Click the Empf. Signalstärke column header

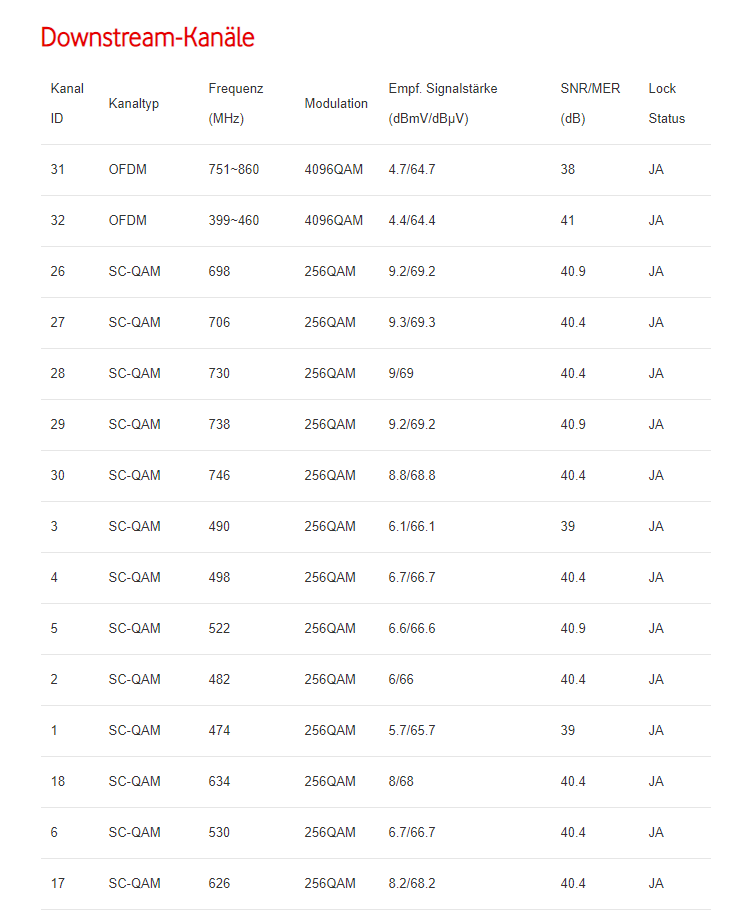442,103
